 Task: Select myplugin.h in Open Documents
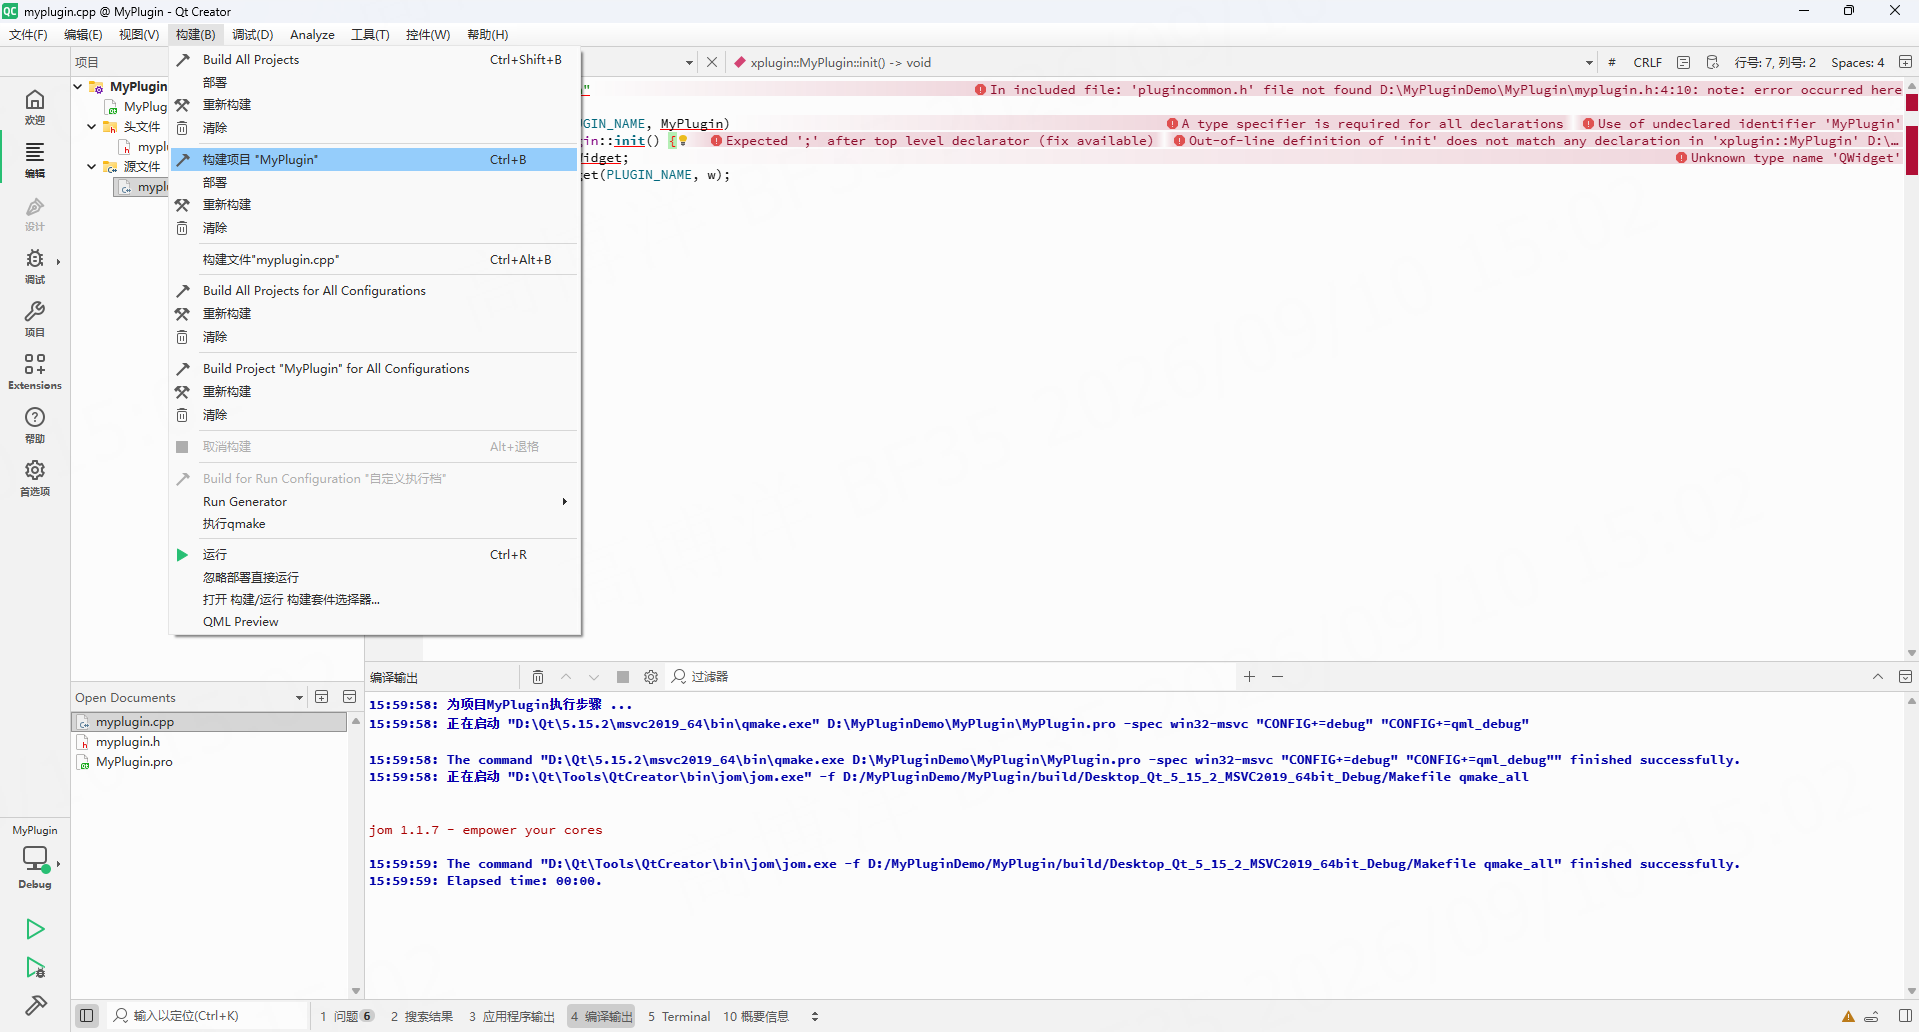point(127,742)
